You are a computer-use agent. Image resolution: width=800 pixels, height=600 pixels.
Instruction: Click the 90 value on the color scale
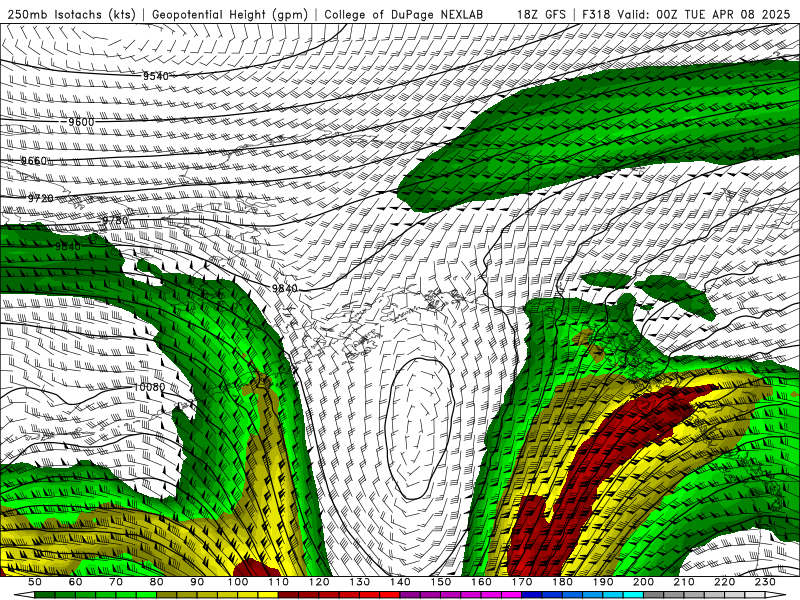[197, 582]
